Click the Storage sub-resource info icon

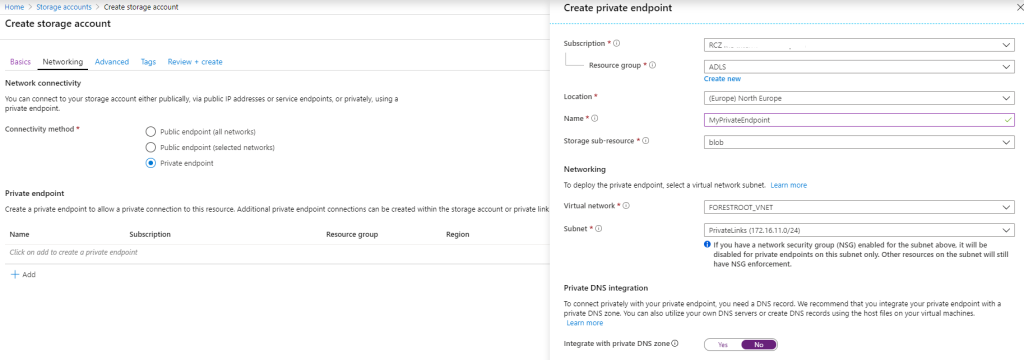coord(646,140)
